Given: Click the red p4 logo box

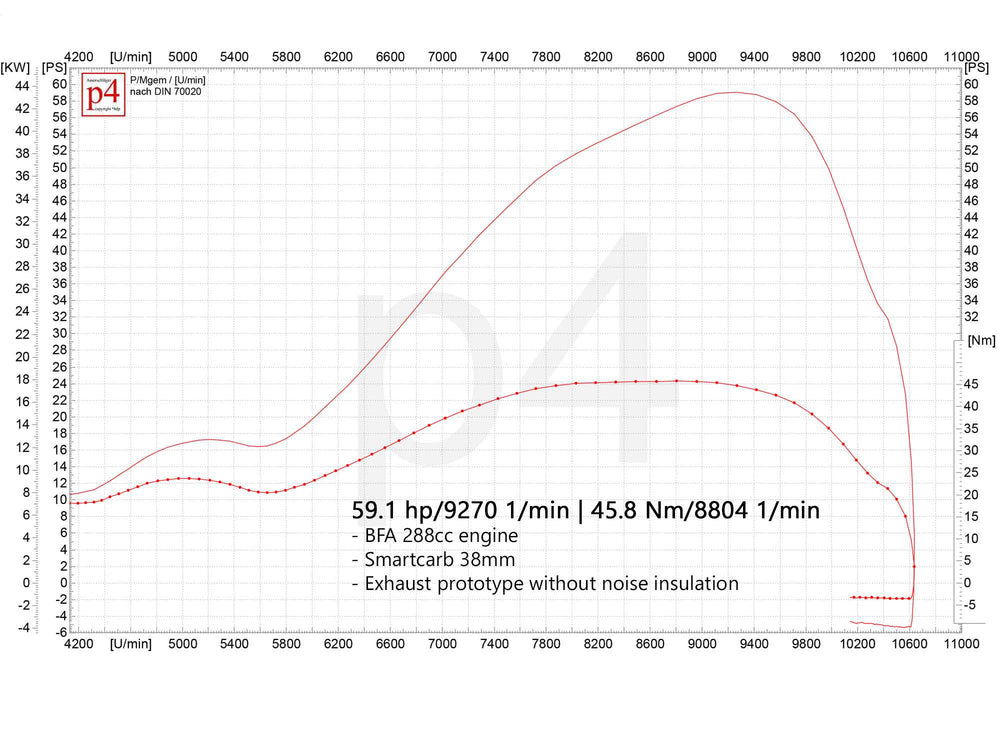Looking at the screenshot, I should 103,94.
